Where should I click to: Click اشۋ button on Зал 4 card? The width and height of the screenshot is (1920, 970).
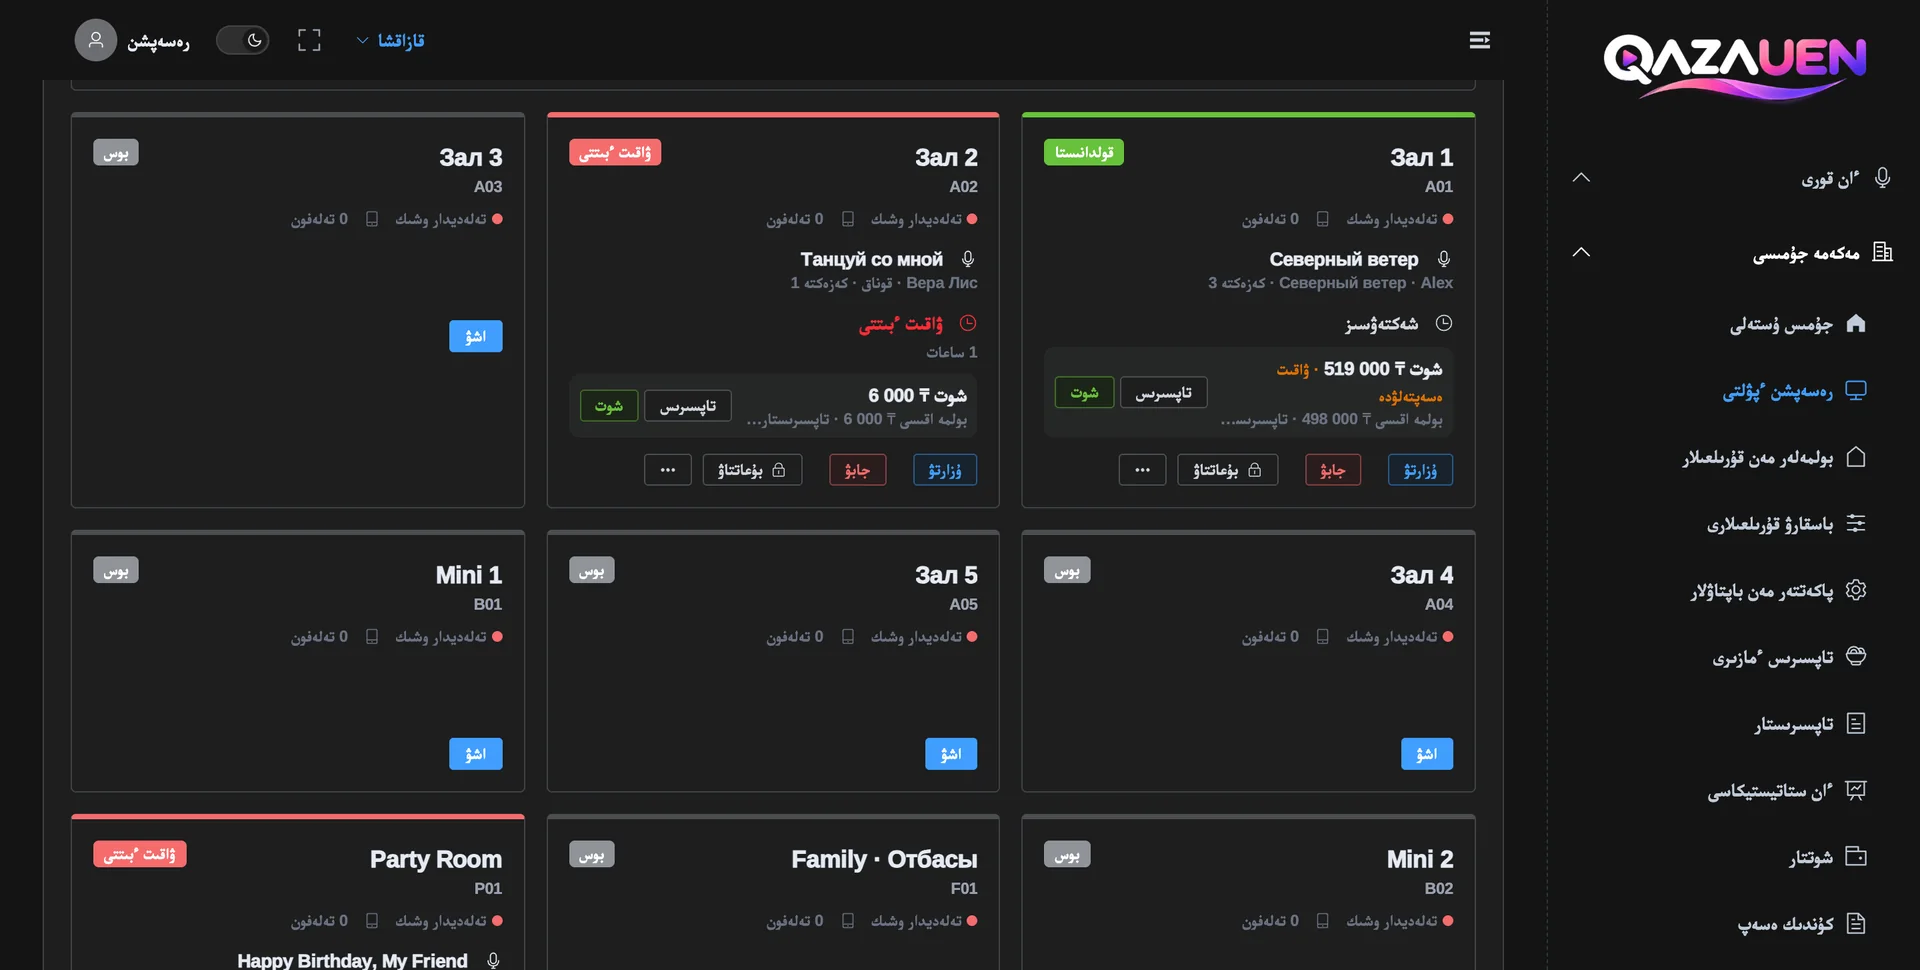(1427, 754)
